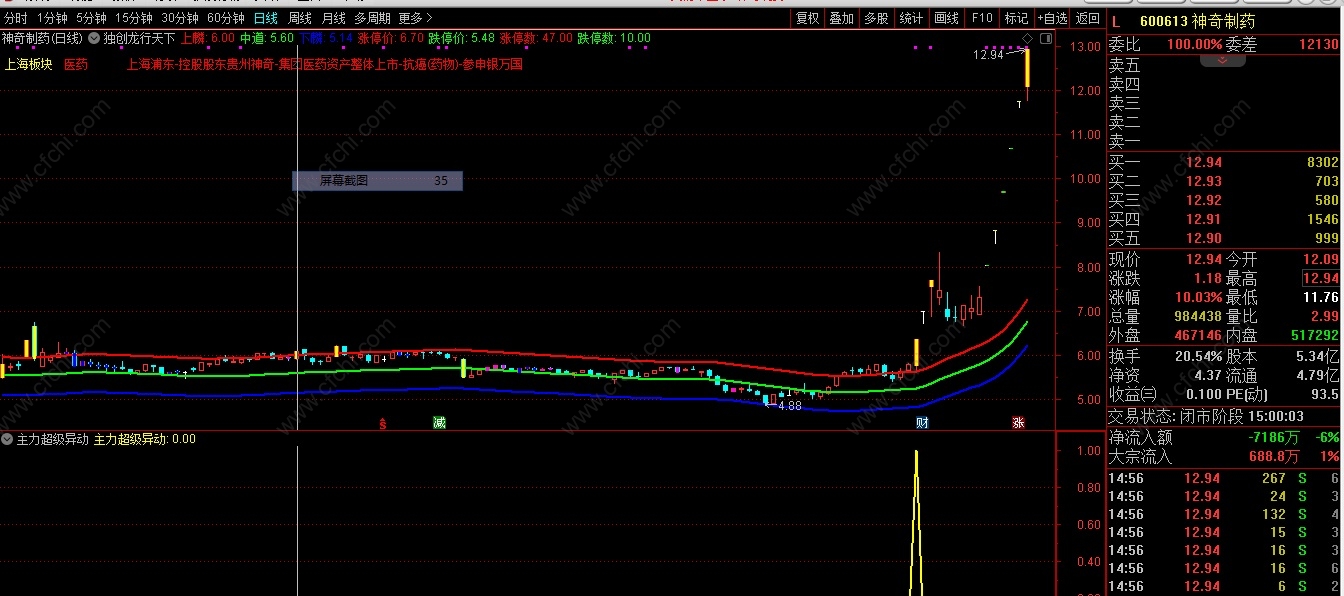The width and height of the screenshot is (1344, 596).
Task: Click the 复权 adjustment button
Action: pos(807,18)
